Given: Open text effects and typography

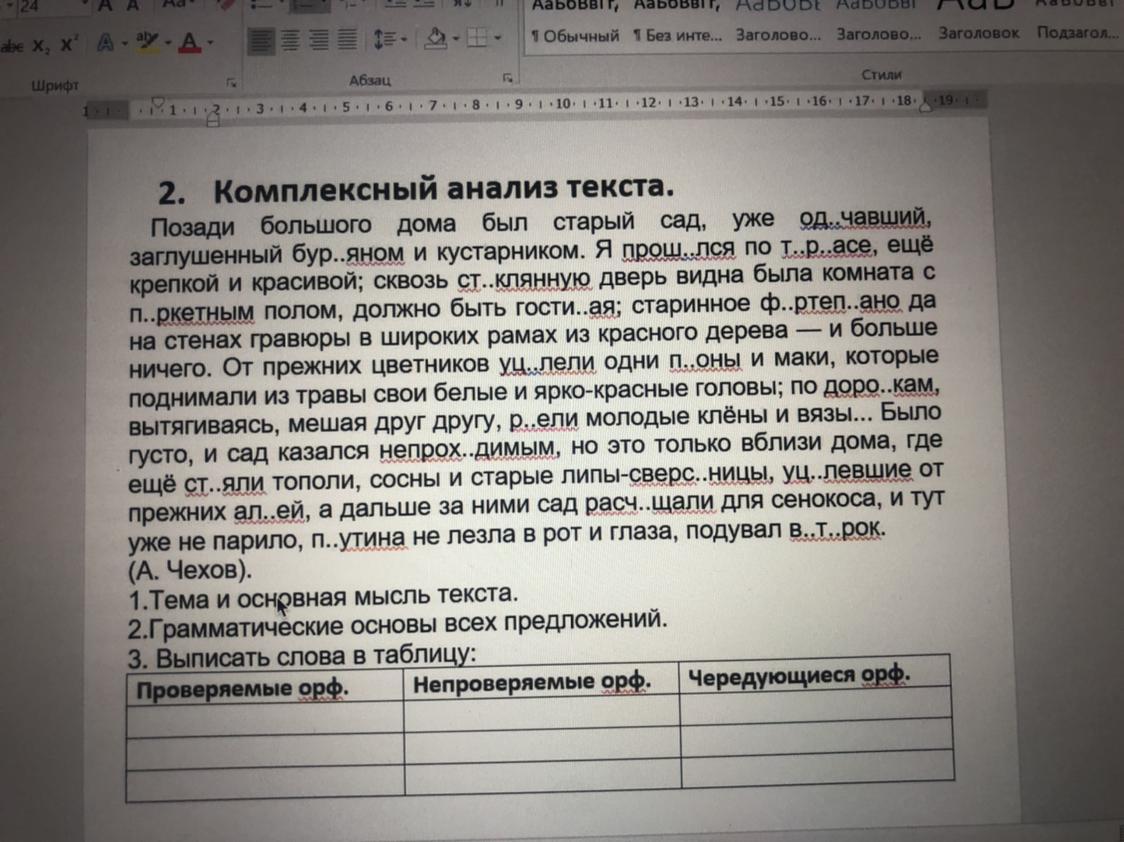Looking at the screenshot, I should (x=106, y=44).
